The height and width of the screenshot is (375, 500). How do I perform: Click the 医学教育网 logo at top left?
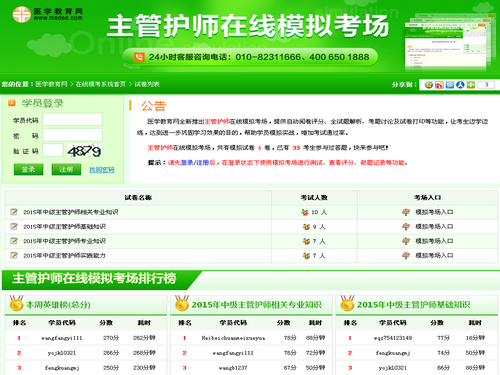point(48,14)
